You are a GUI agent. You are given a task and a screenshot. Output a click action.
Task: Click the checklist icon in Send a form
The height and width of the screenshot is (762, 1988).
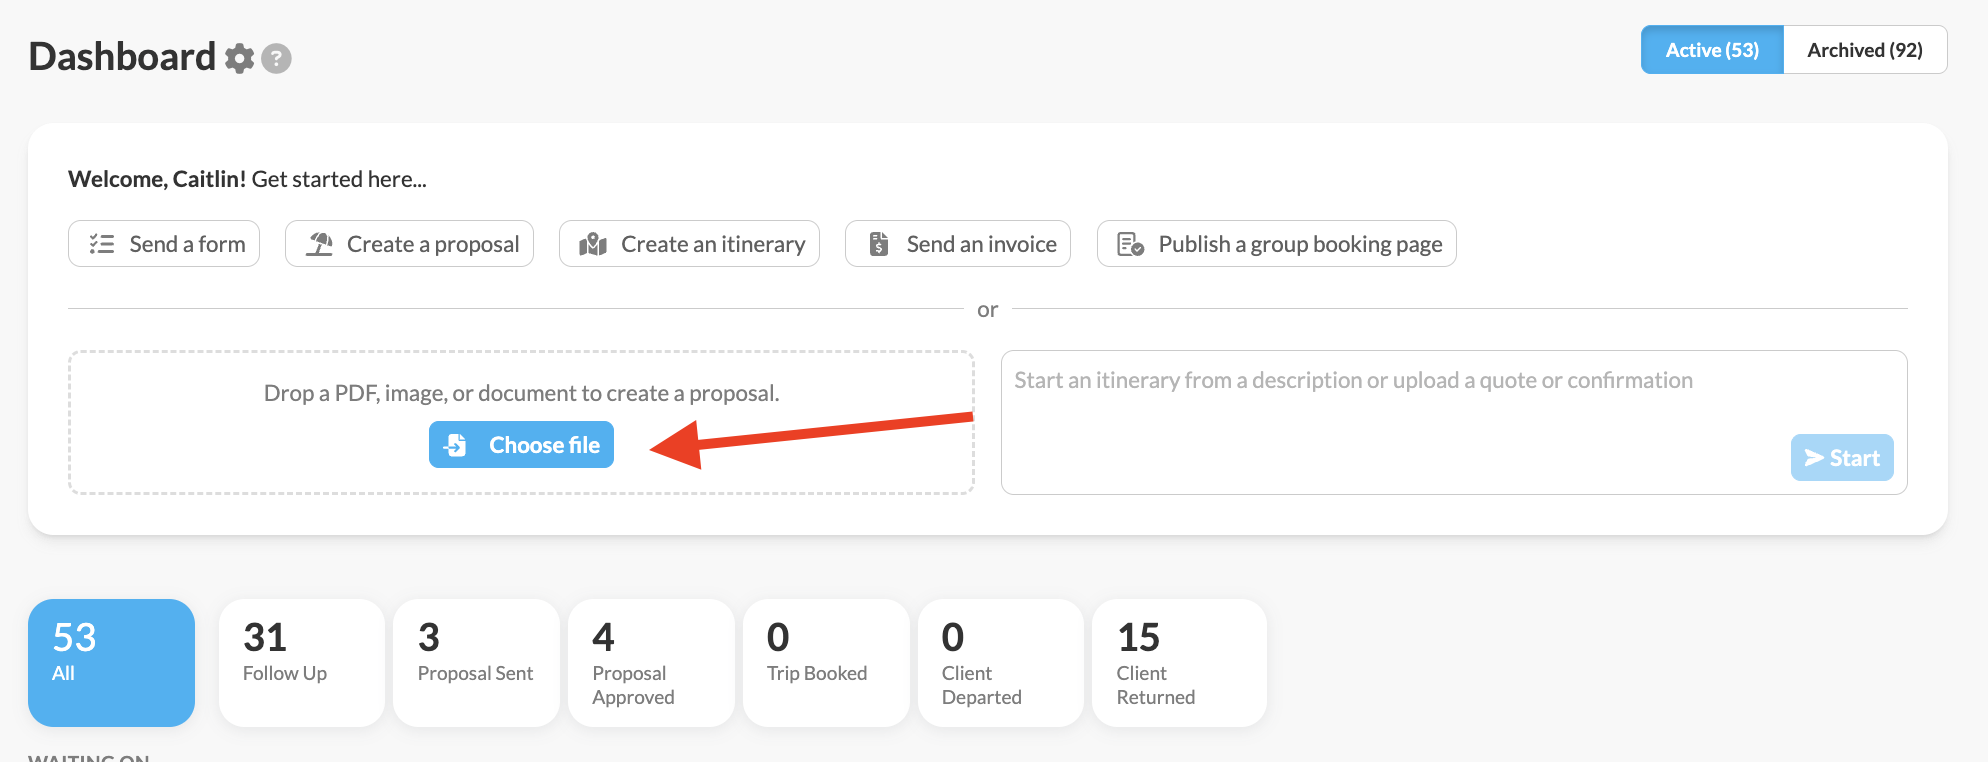[x=102, y=244]
